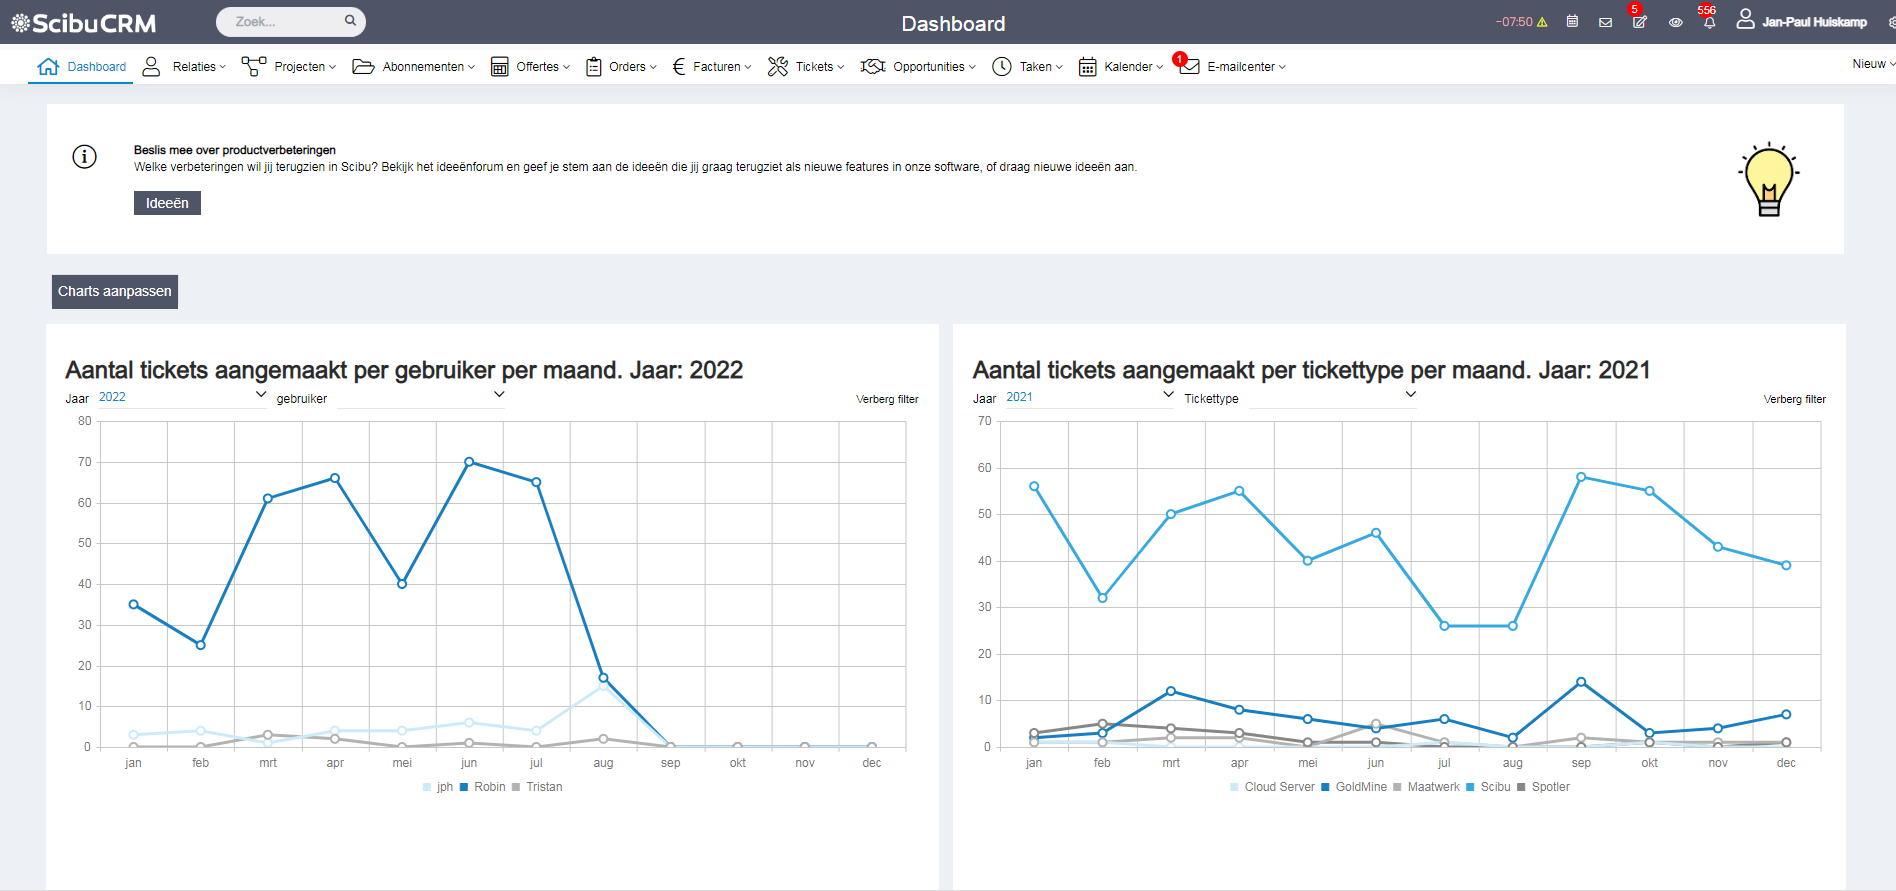Click the info icon in the banner

point(85,156)
